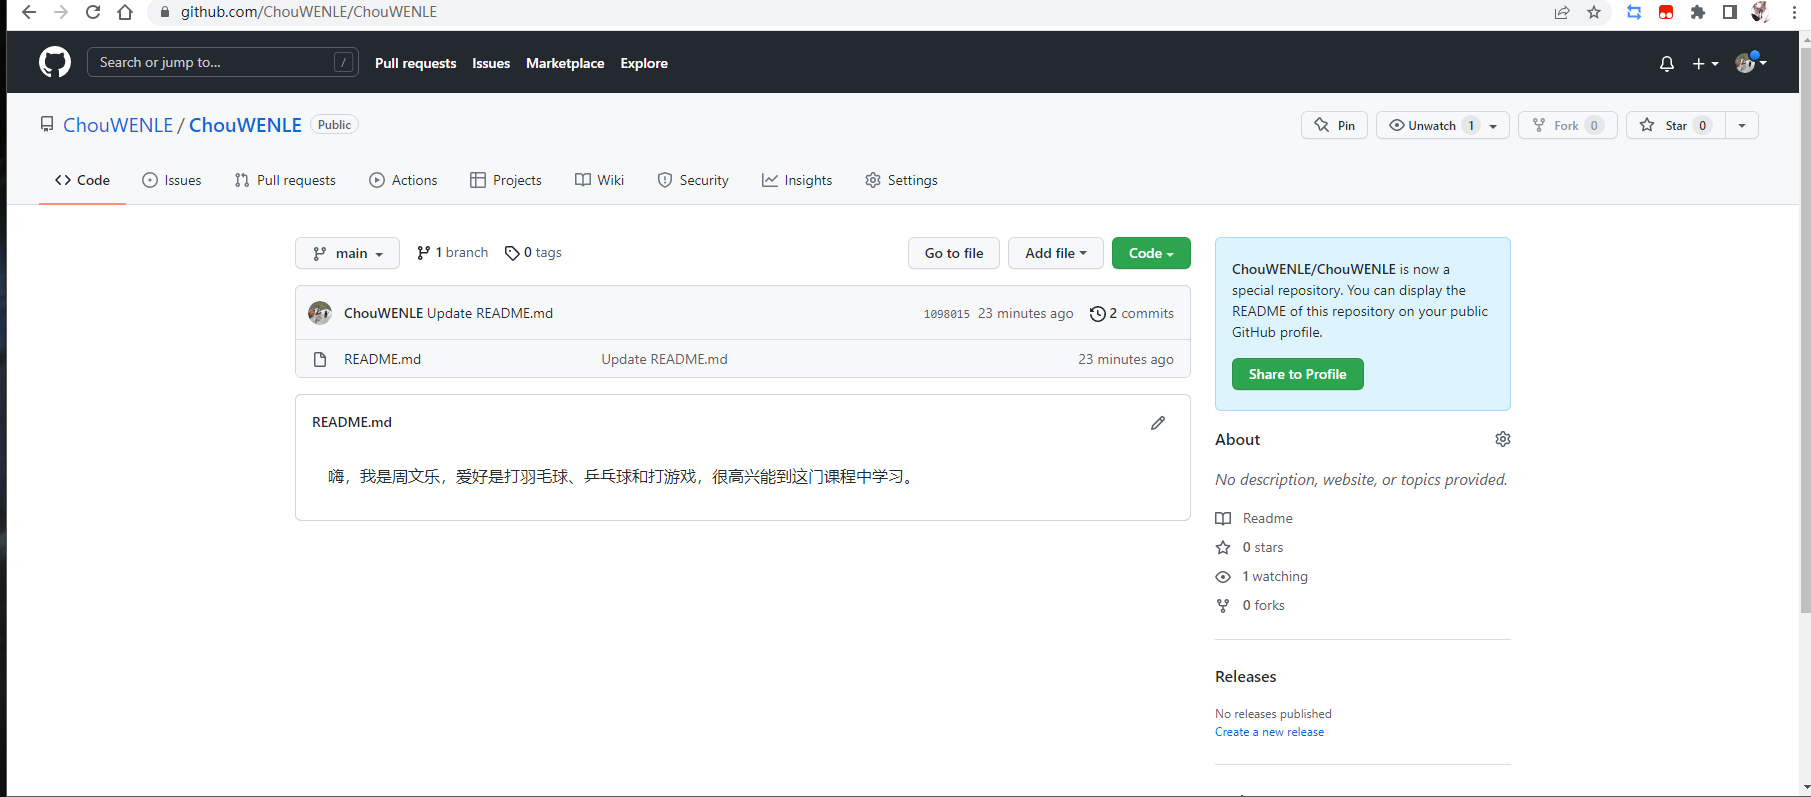
Task: Share this page from the address bar
Action: click(1562, 12)
